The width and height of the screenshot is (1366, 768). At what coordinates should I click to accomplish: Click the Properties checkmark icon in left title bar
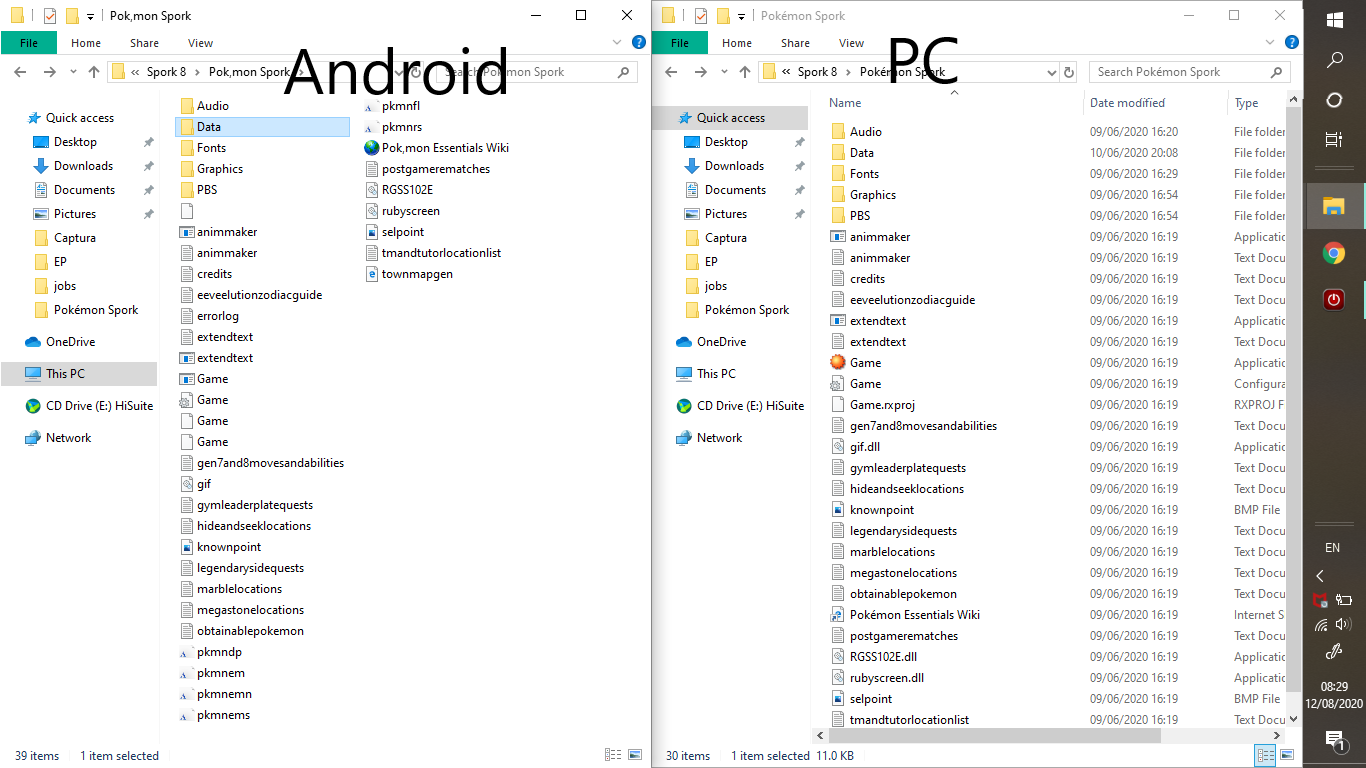tap(50, 16)
